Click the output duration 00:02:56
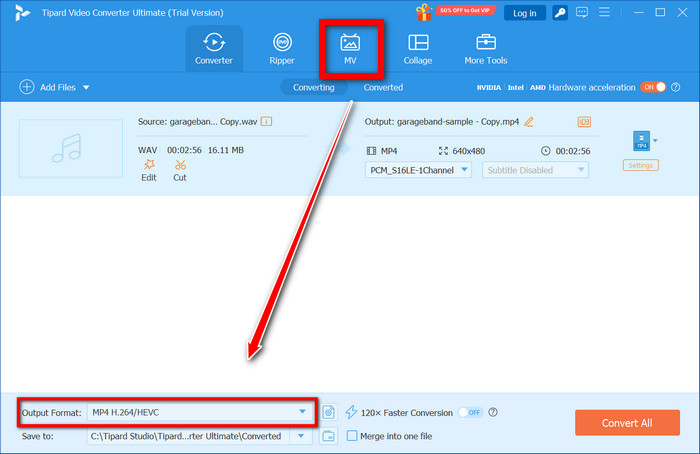This screenshot has width=700, height=454. [x=573, y=151]
